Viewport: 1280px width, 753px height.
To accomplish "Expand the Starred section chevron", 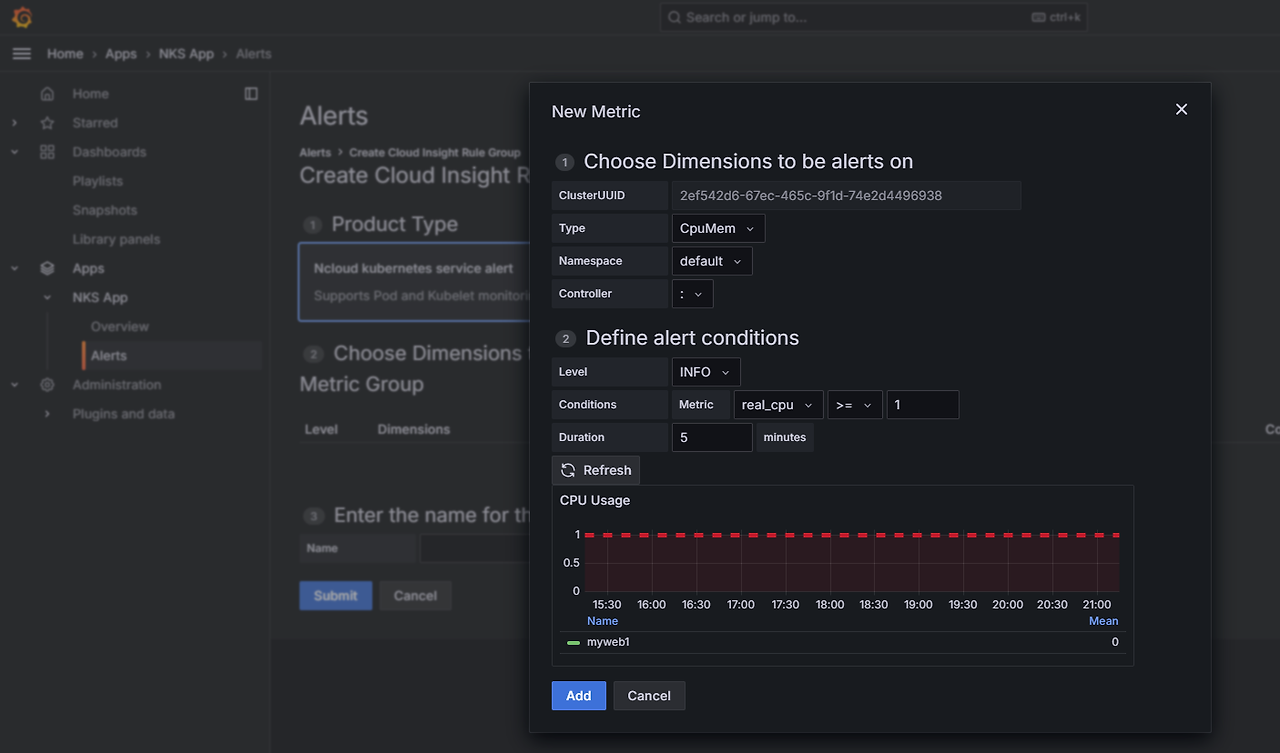I will (x=14, y=123).
